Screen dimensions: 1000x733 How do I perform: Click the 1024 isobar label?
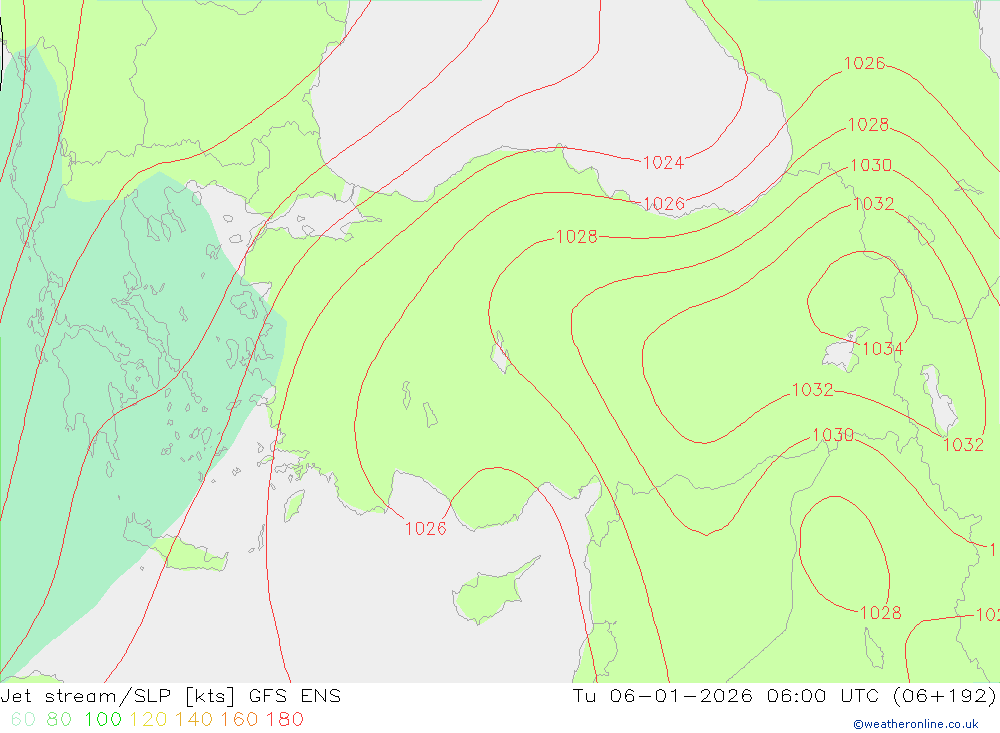[x=663, y=163]
